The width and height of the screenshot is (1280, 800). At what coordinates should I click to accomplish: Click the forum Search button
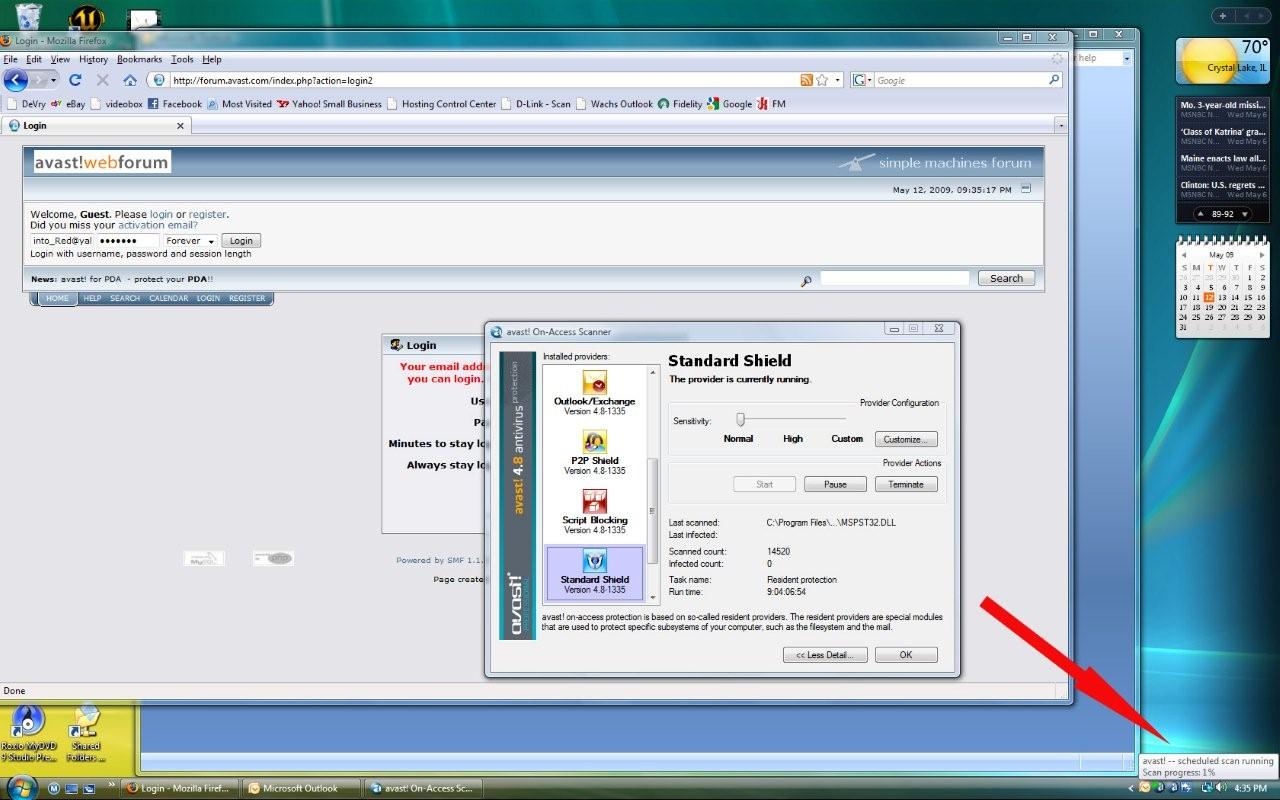pyautogui.click(x=1006, y=279)
